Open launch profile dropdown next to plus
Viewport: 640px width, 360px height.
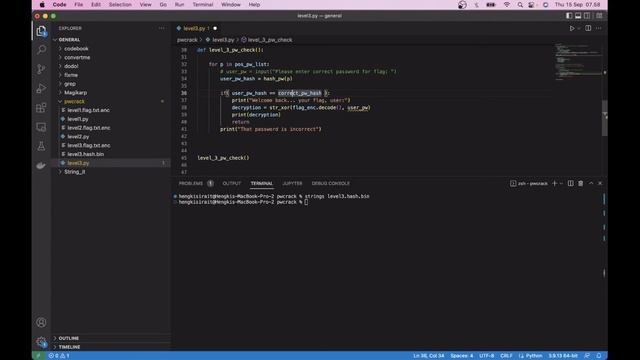(x=561, y=184)
